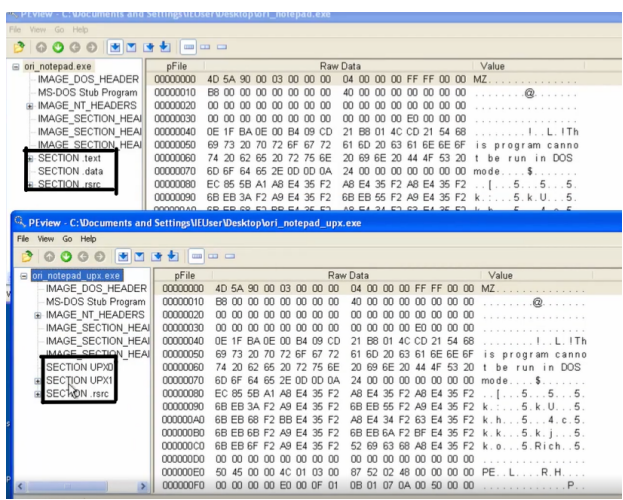The image size is (623, 500).
Task: Open Help menu in back ori_notepad.exe window
Action: click(80, 30)
